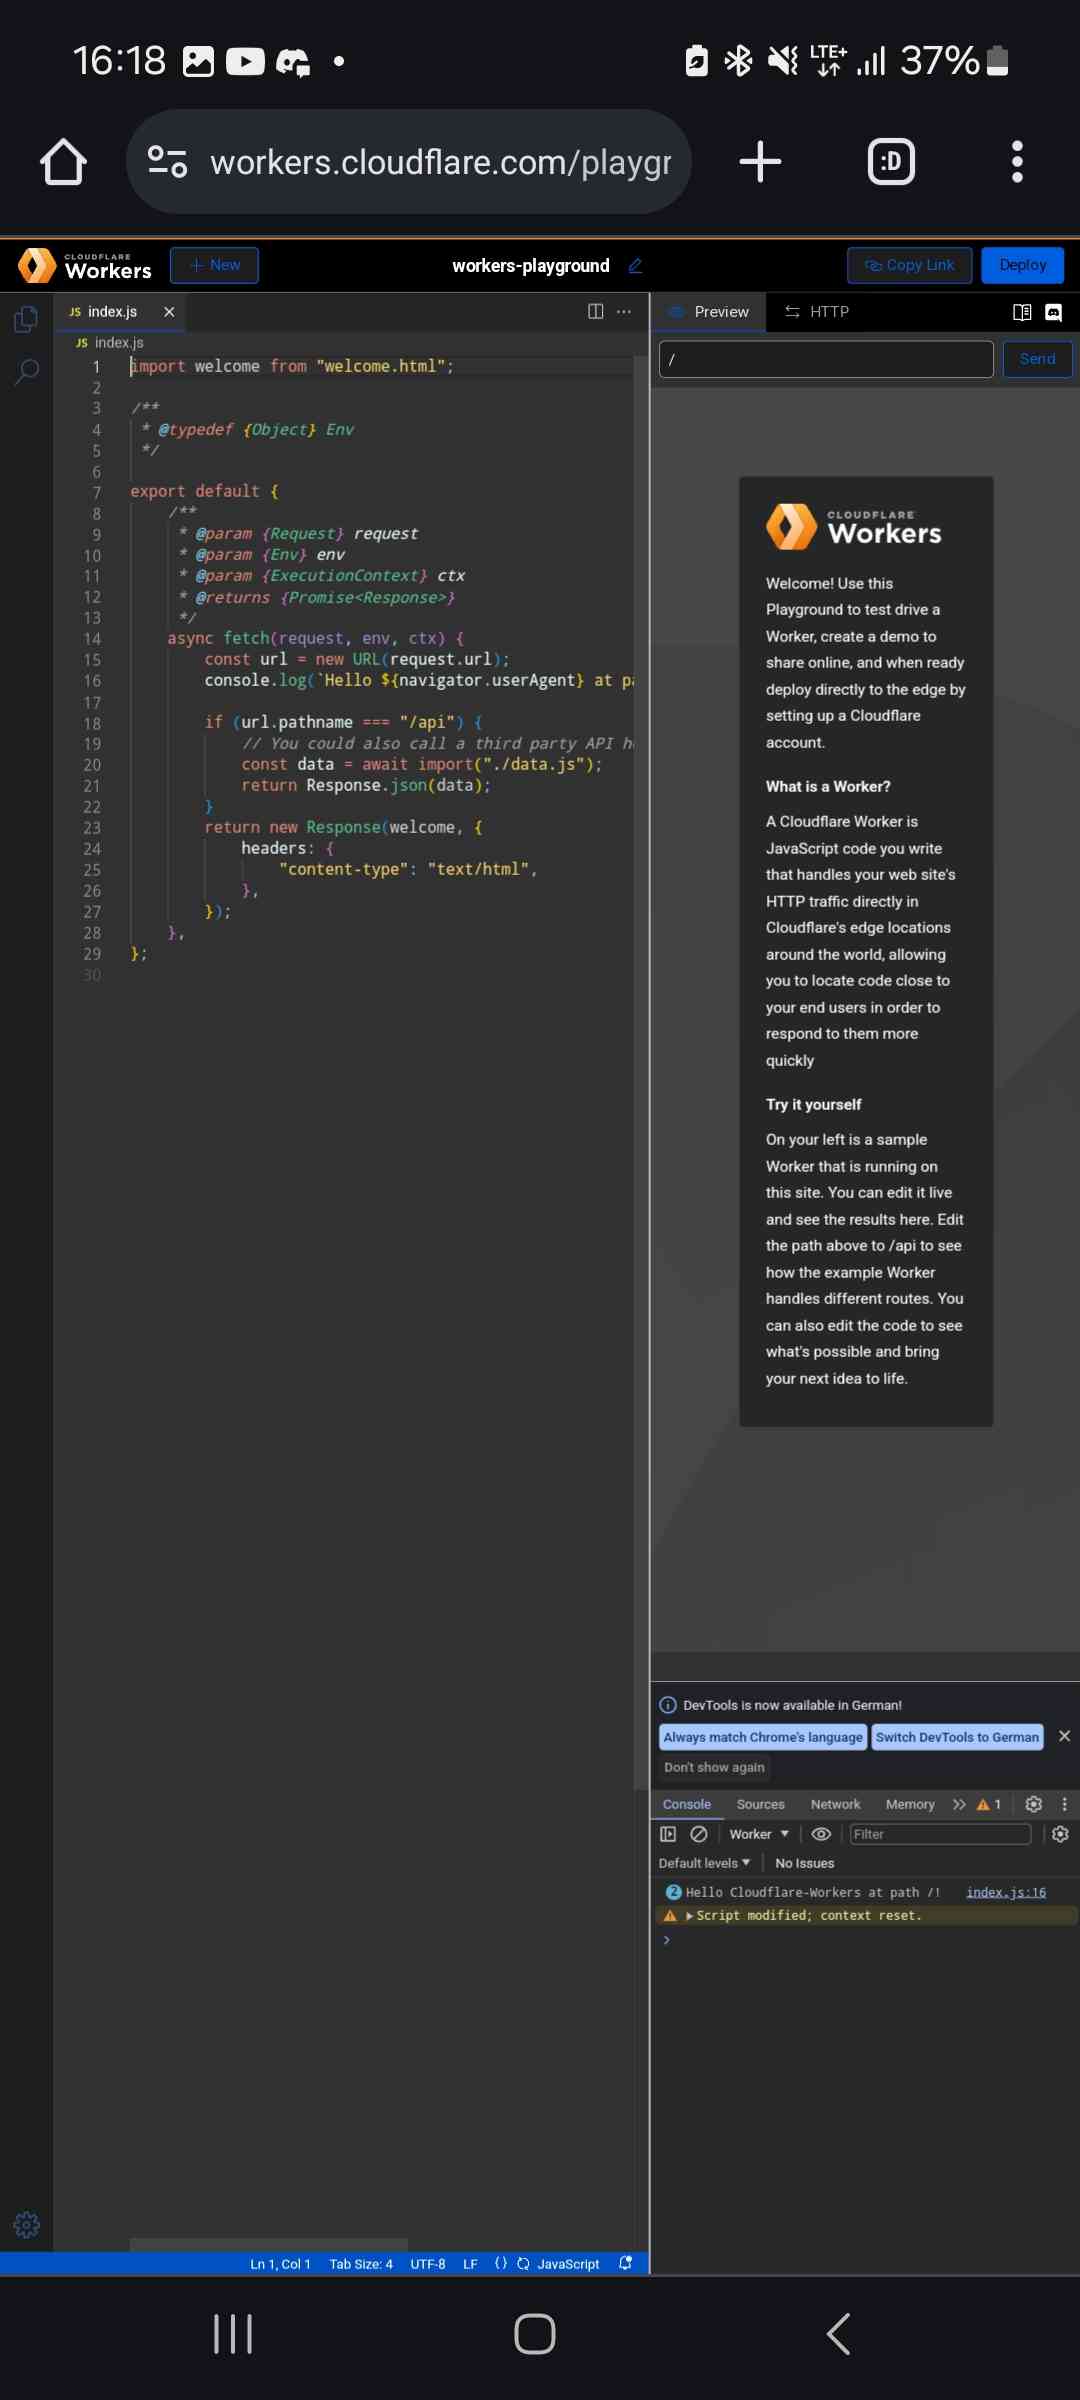Screen dimensions: 1080x2400
Task: Tap Android back button
Action: (838, 2334)
